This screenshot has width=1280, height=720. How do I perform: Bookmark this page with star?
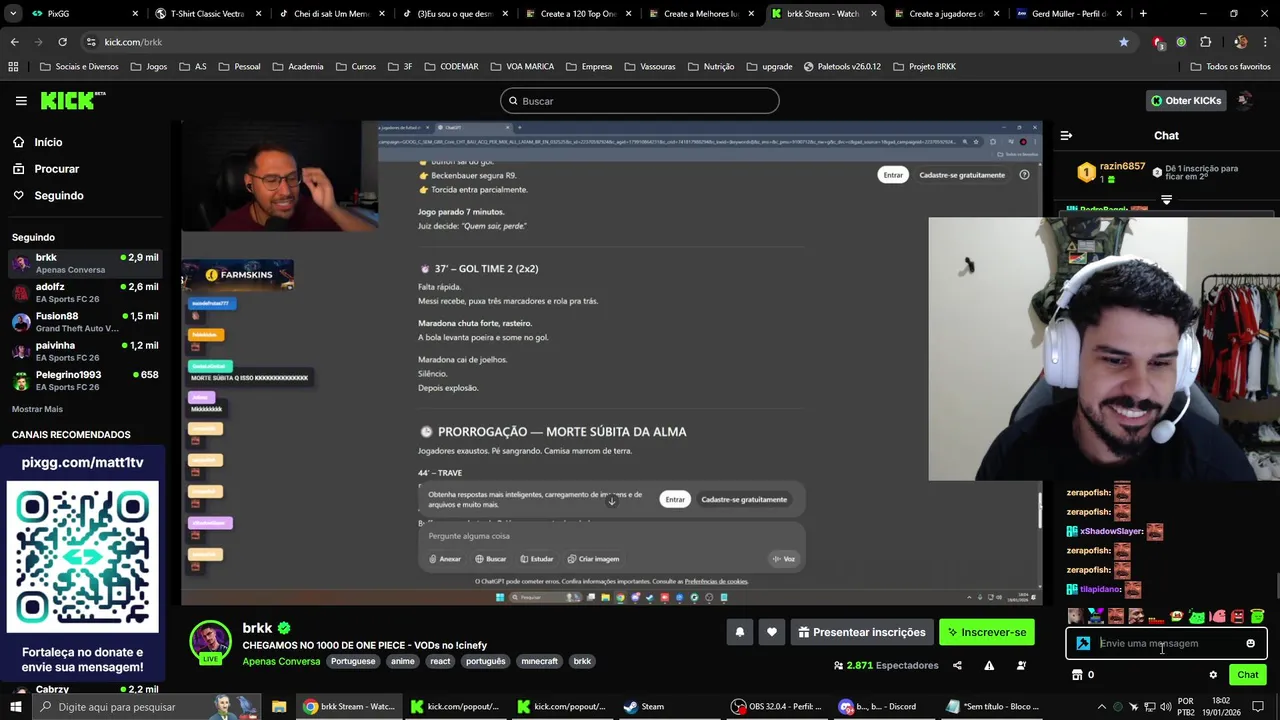[x=1124, y=42]
